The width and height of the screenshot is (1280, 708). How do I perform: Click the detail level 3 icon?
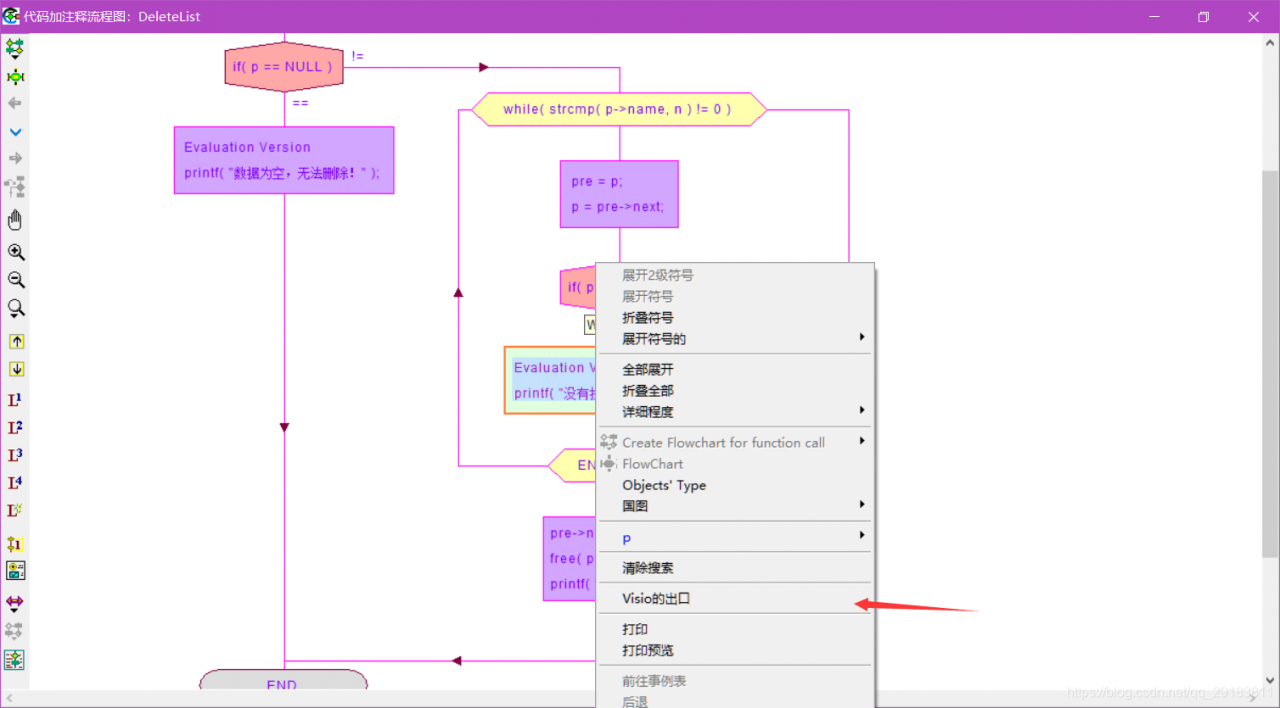point(15,455)
